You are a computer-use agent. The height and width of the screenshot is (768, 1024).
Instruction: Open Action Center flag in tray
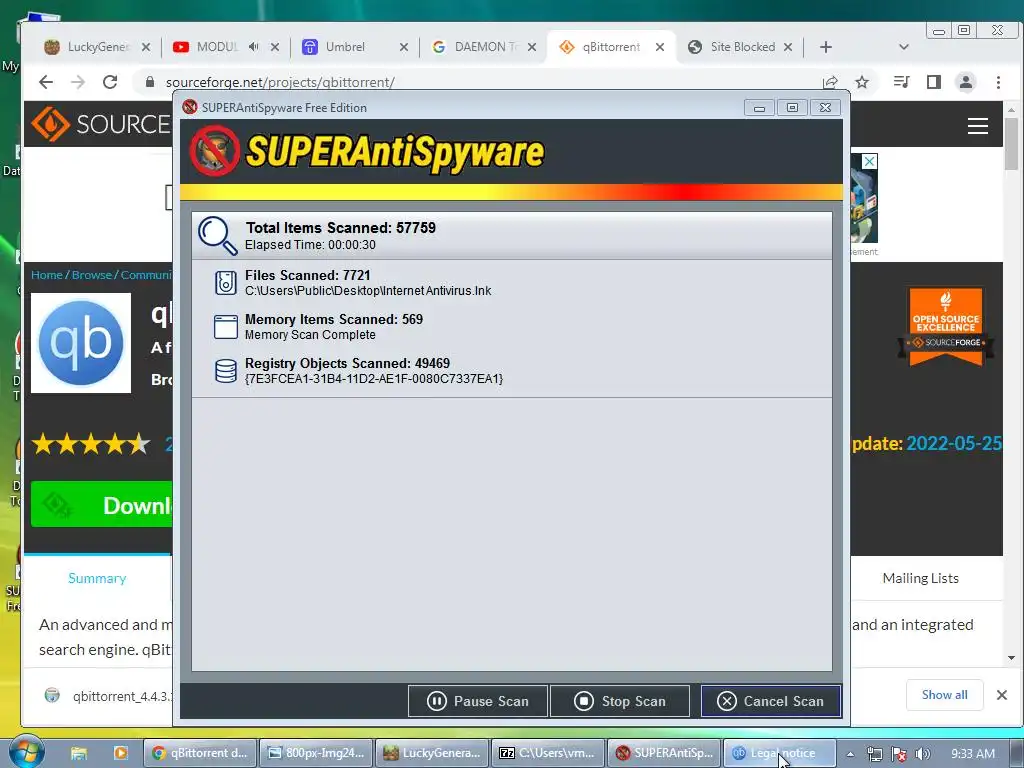coord(899,754)
